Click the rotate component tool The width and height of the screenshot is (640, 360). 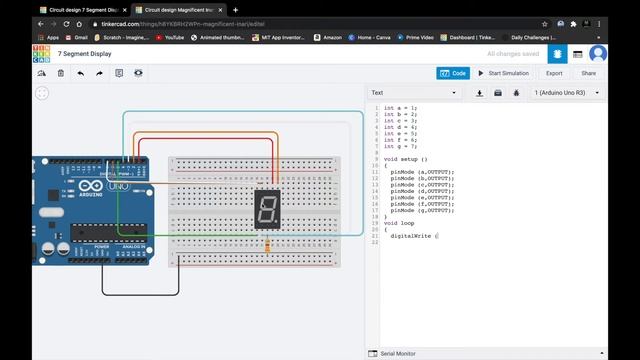(x=42, y=73)
